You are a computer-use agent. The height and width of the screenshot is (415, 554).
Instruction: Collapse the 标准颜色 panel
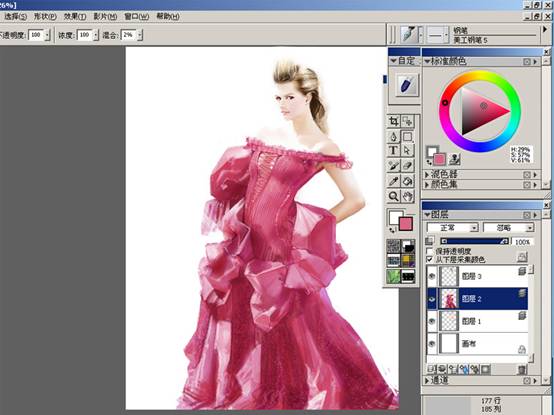(x=427, y=61)
